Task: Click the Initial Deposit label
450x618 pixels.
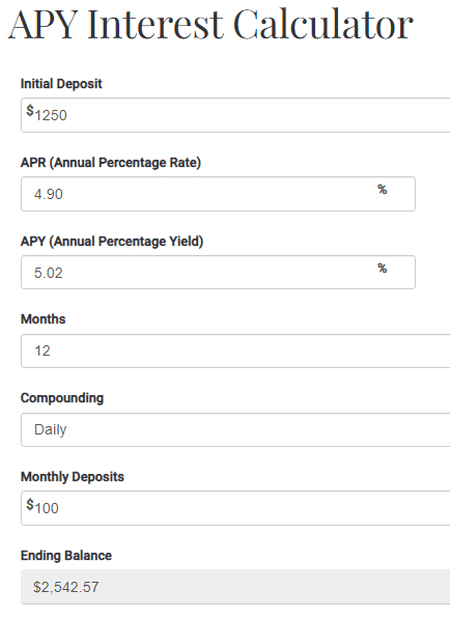Action: tap(61, 84)
